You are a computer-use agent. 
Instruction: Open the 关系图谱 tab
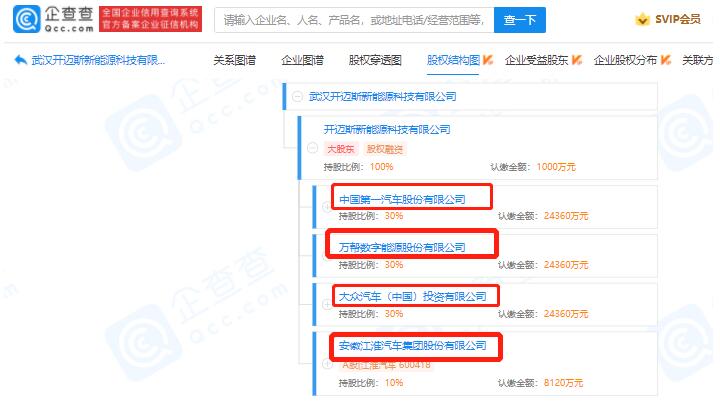tap(235, 60)
